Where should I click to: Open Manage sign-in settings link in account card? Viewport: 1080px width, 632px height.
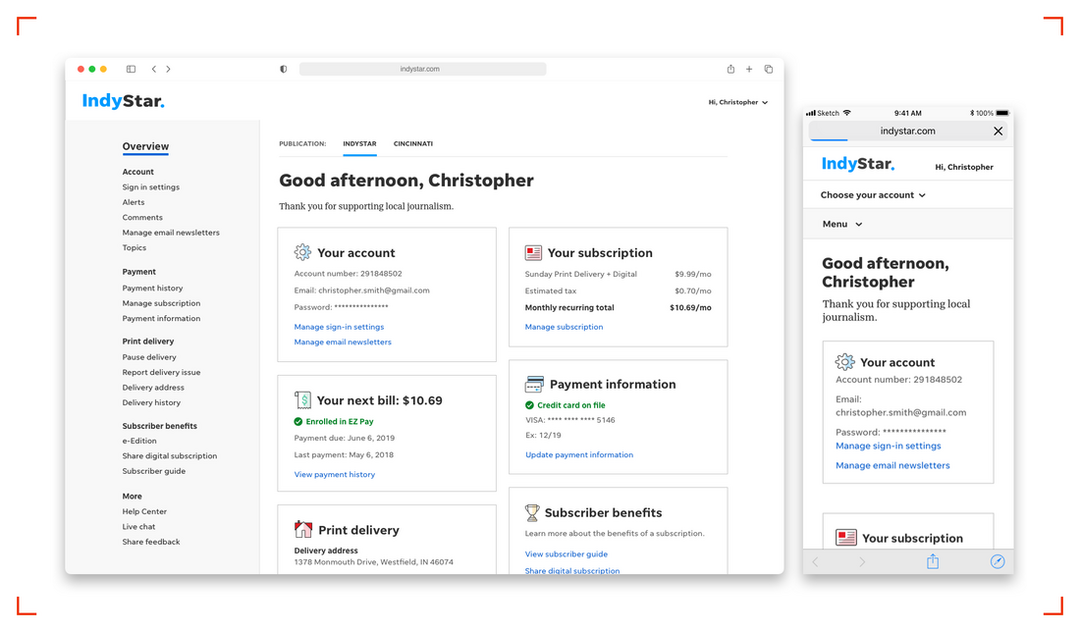pyautogui.click(x=339, y=327)
